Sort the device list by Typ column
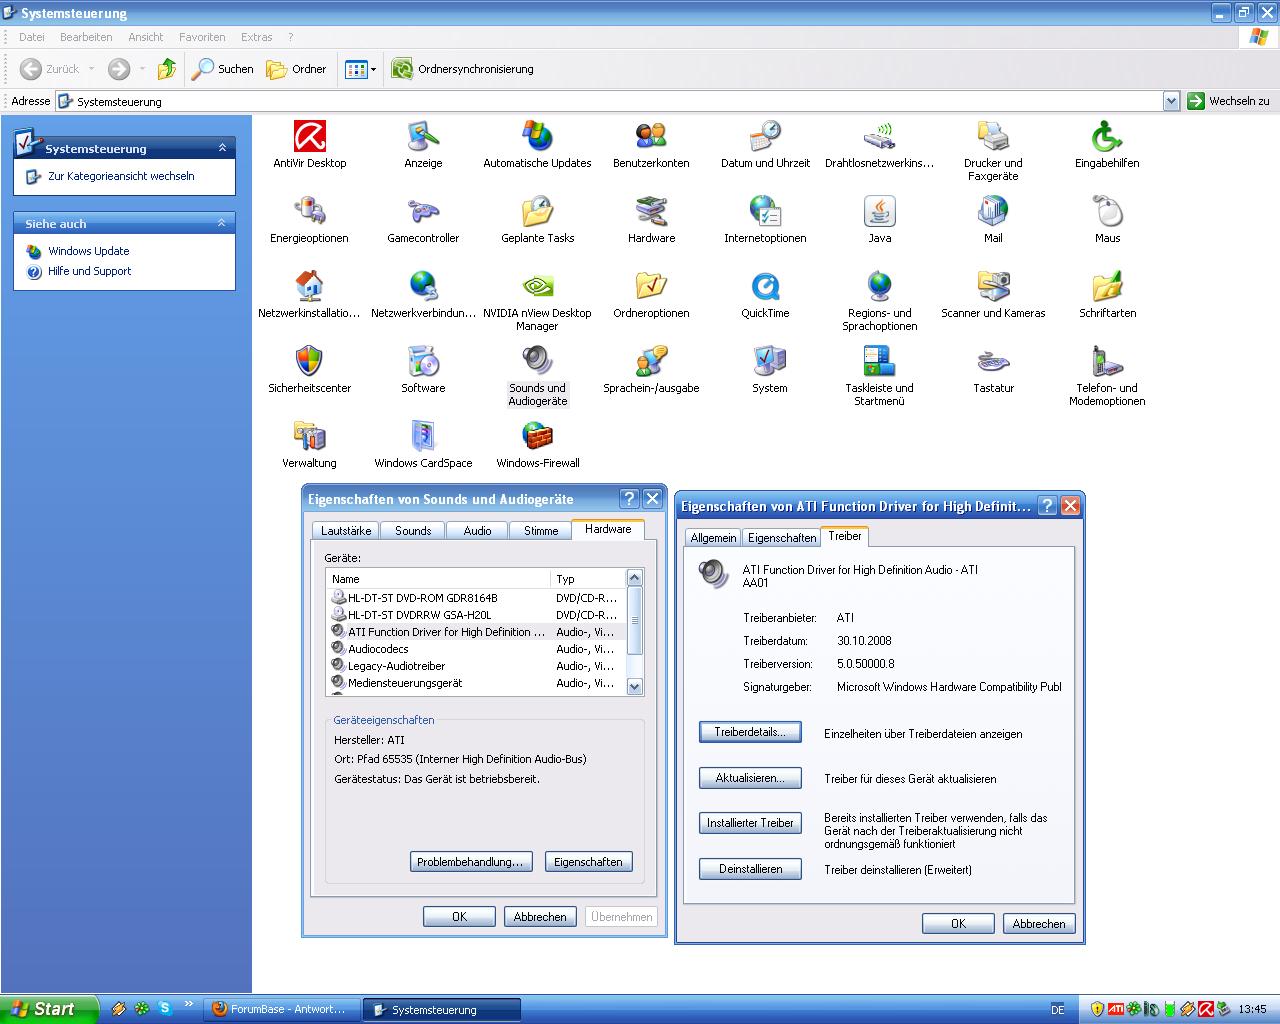 coord(587,579)
